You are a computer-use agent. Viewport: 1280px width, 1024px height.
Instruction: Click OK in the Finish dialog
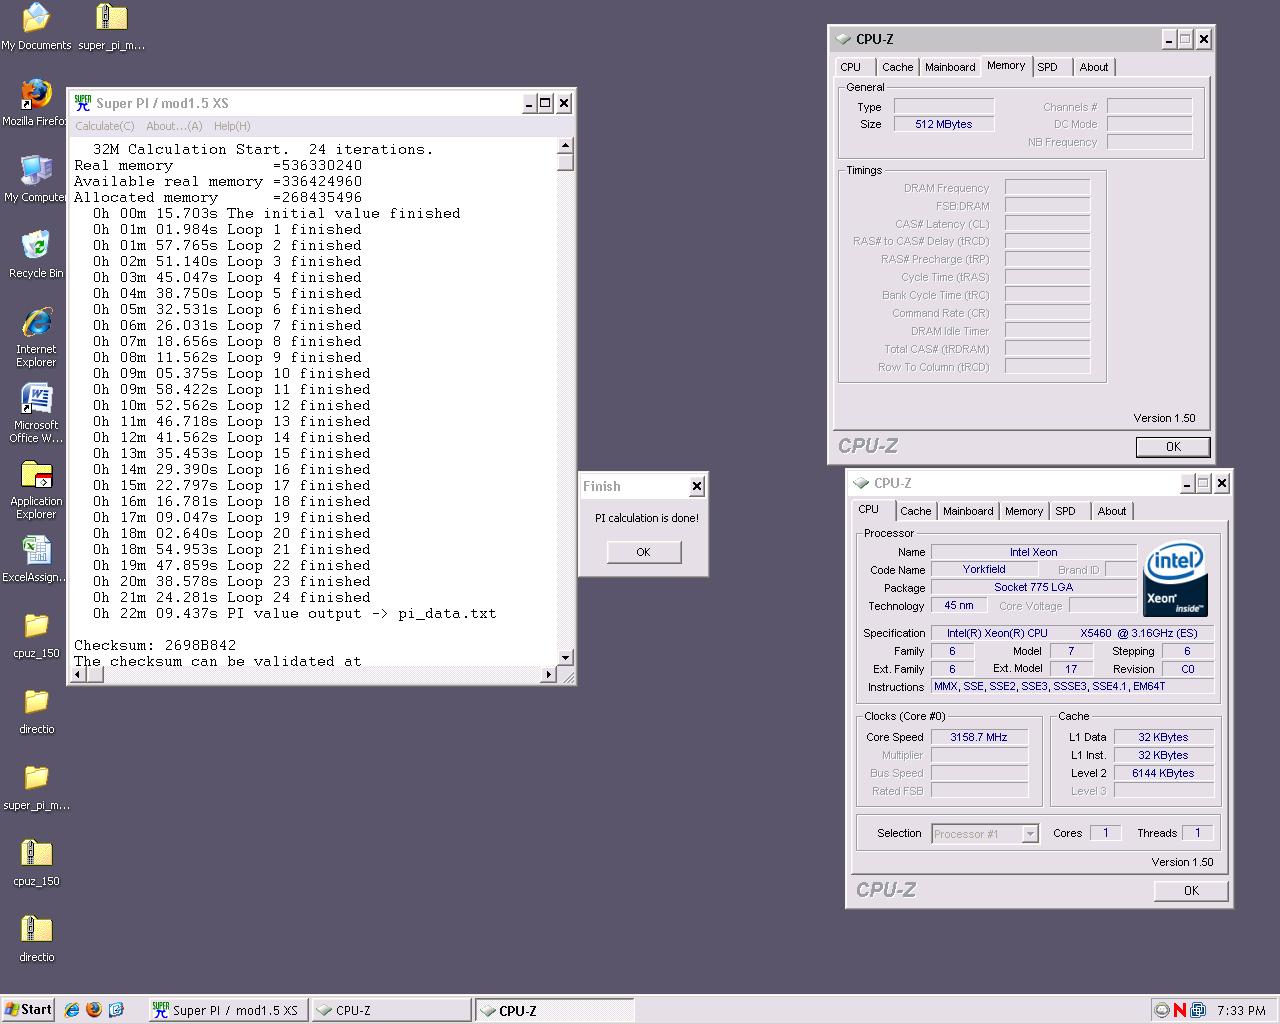(x=643, y=552)
